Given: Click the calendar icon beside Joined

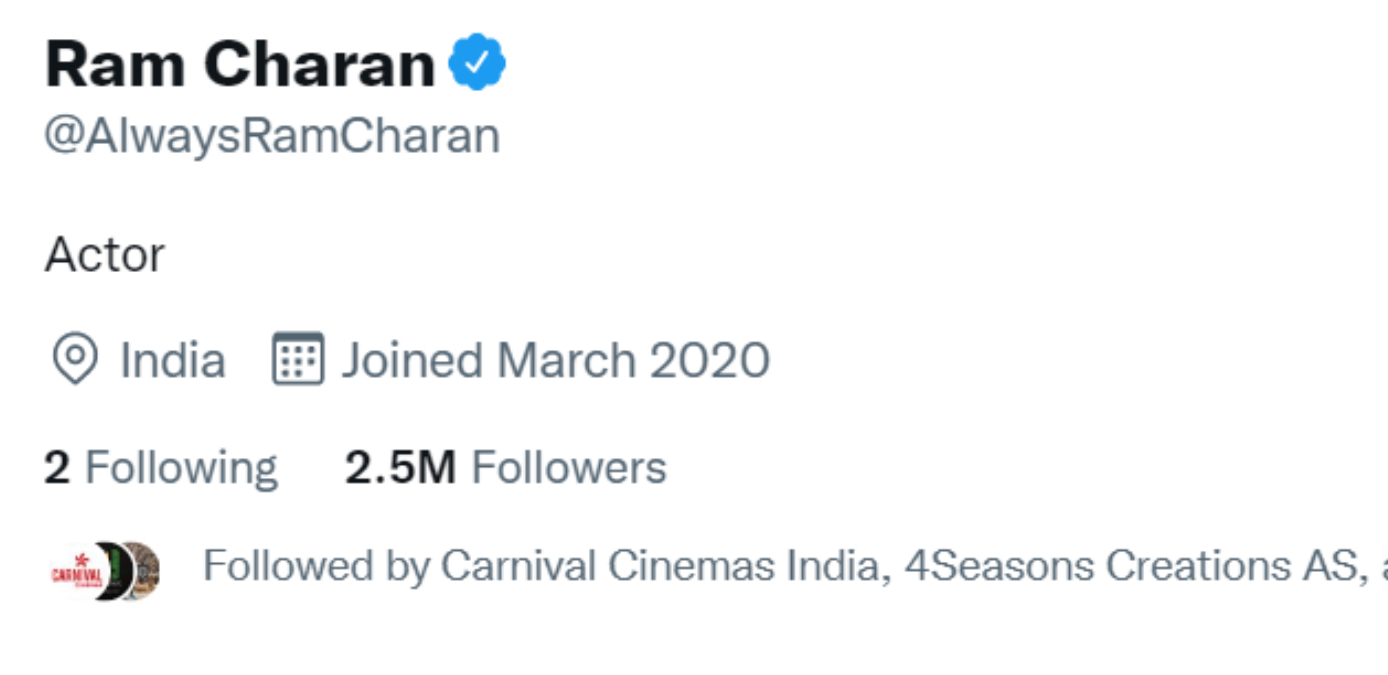Looking at the screenshot, I should click(x=298, y=360).
